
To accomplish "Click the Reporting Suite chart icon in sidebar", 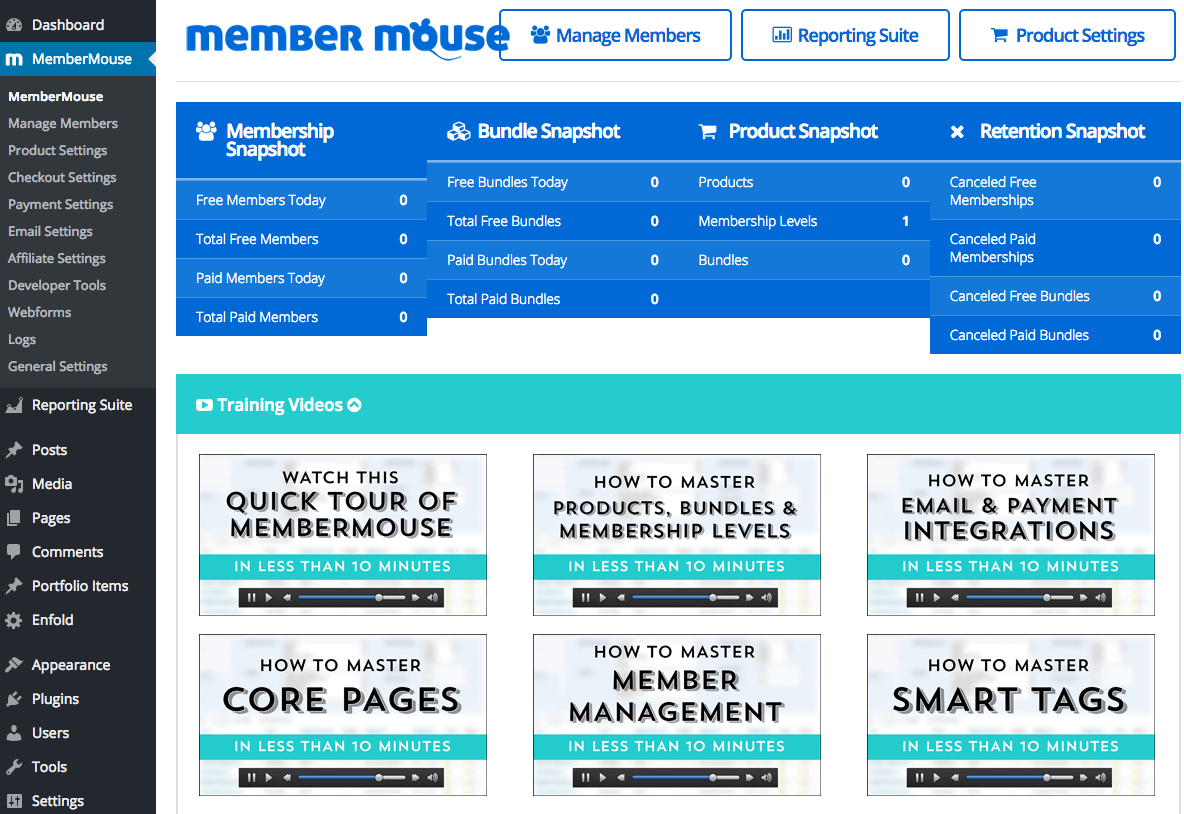I will (x=14, y=405).
